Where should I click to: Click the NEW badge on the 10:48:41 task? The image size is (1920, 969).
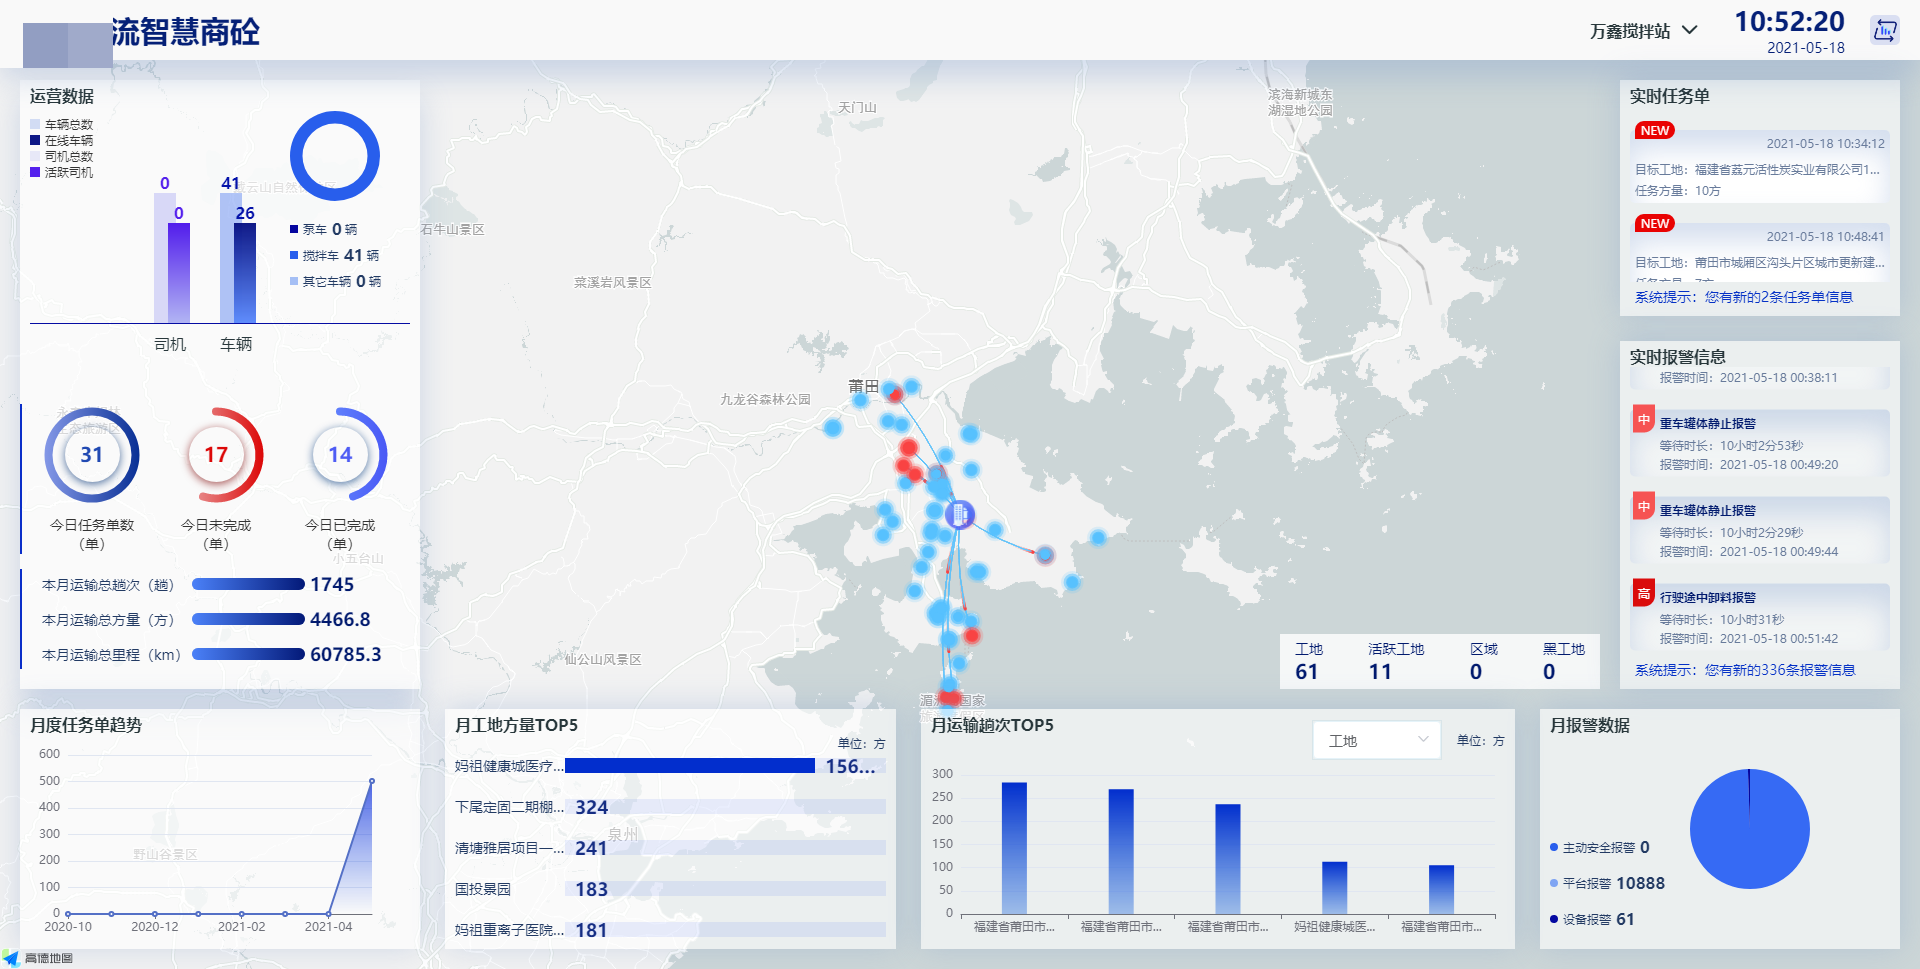pyautogui.click(x=1654, y=224)
